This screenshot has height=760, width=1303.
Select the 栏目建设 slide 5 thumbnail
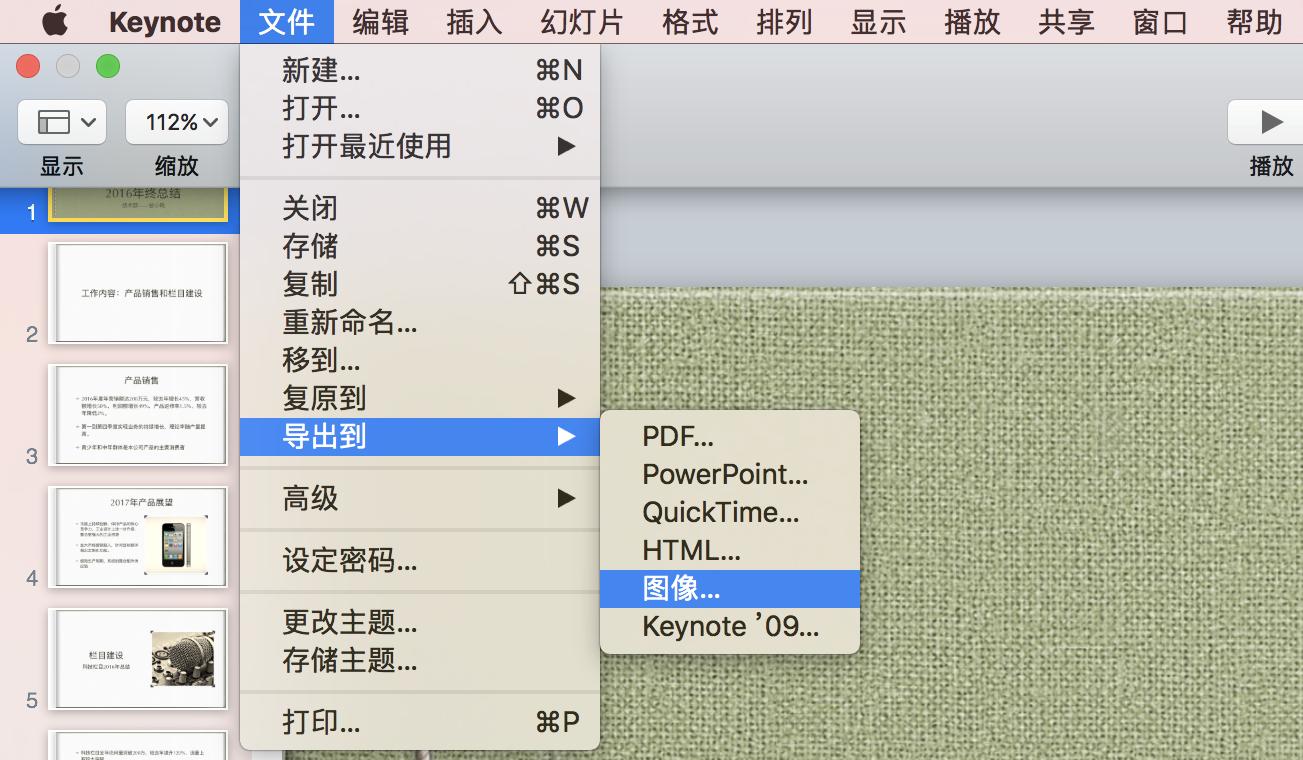[x=138, y=659]
